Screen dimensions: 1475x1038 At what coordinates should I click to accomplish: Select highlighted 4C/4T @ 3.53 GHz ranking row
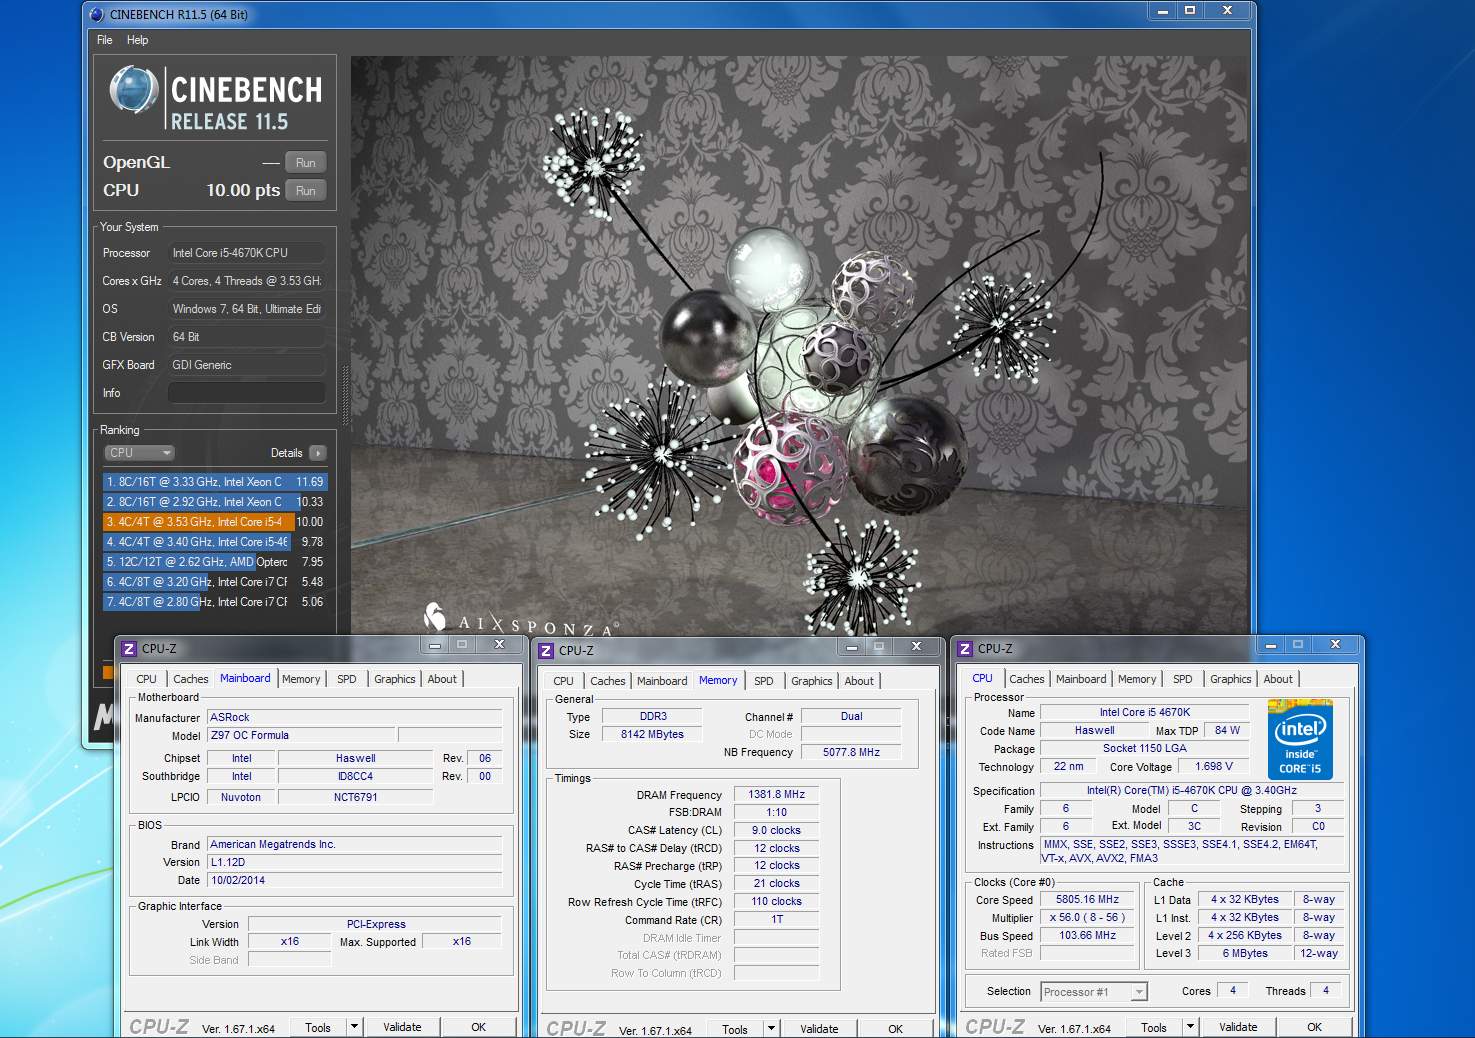point(215,522)
